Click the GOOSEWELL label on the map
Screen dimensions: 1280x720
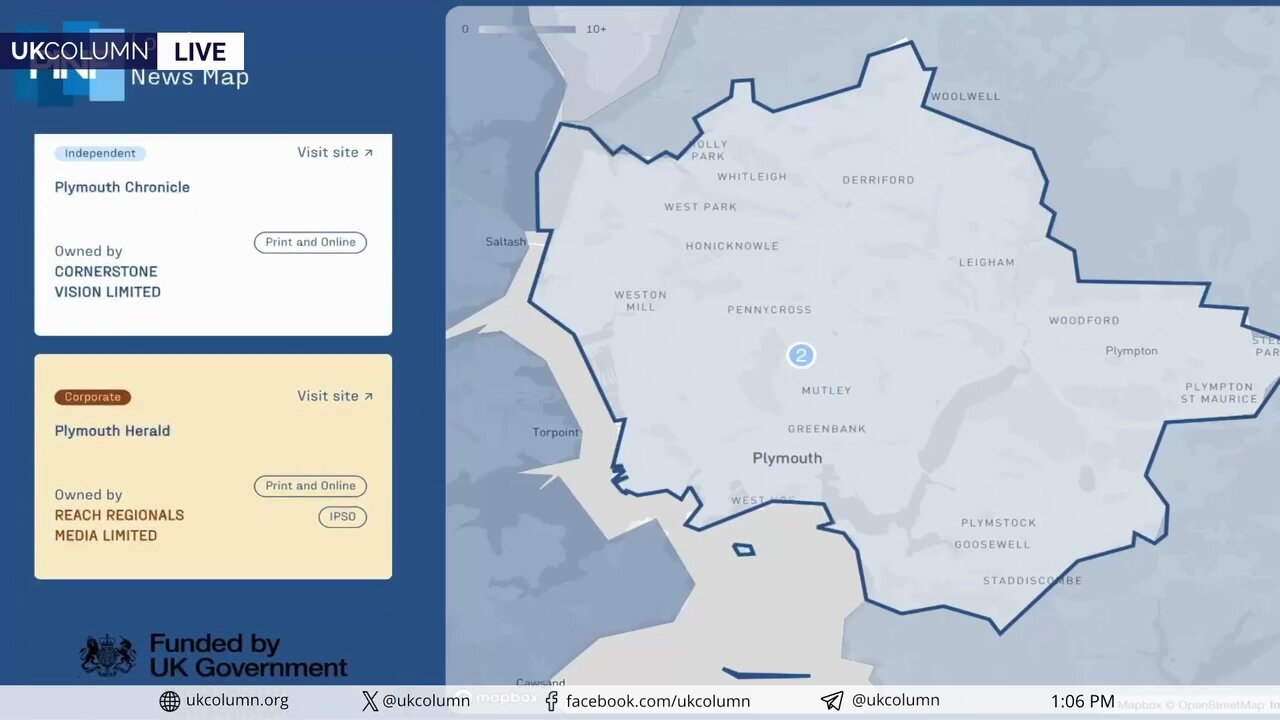point(992,545)
